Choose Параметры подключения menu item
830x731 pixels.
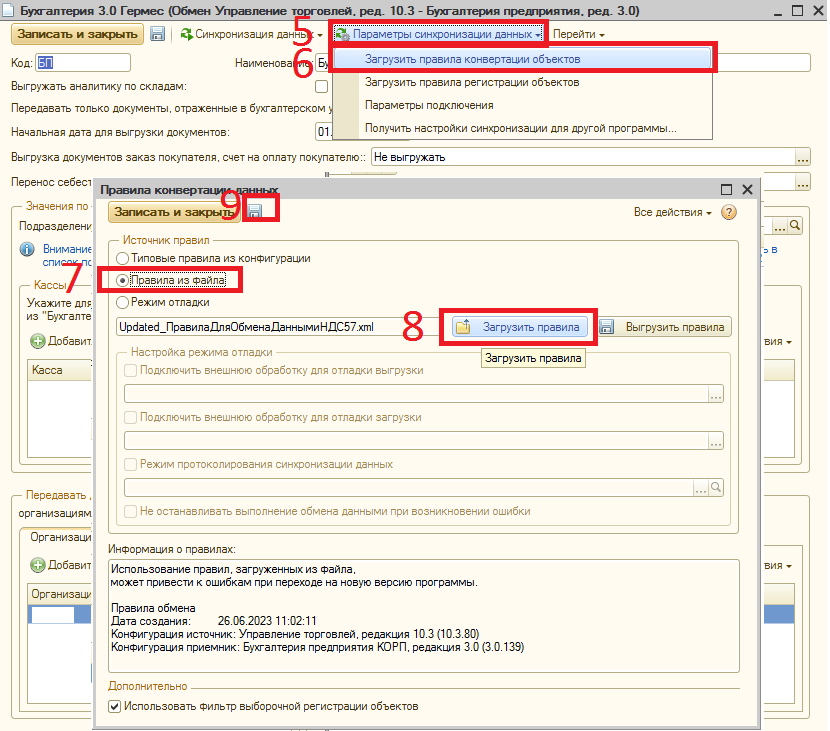click(522, 105)
